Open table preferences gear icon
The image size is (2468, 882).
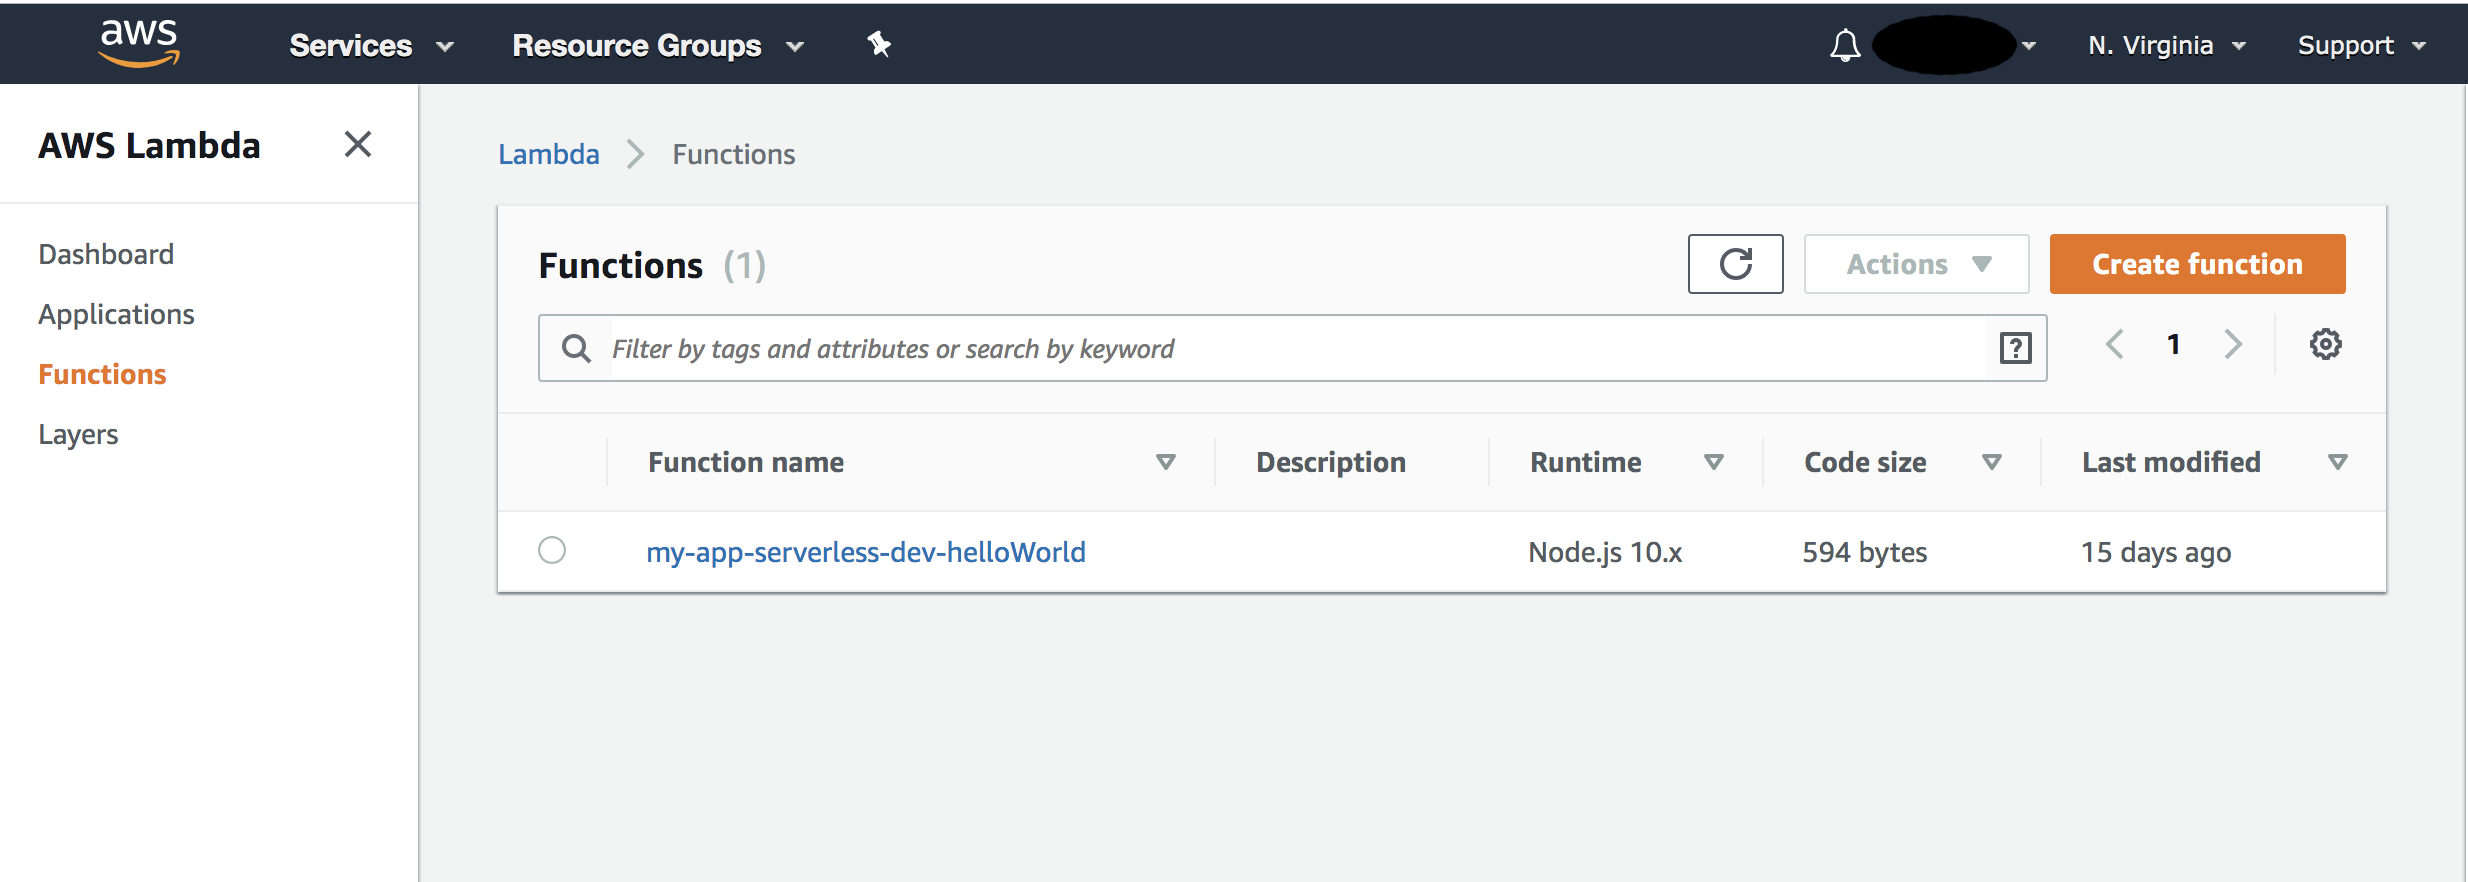pyautogui.click(x=2325, y=344)
